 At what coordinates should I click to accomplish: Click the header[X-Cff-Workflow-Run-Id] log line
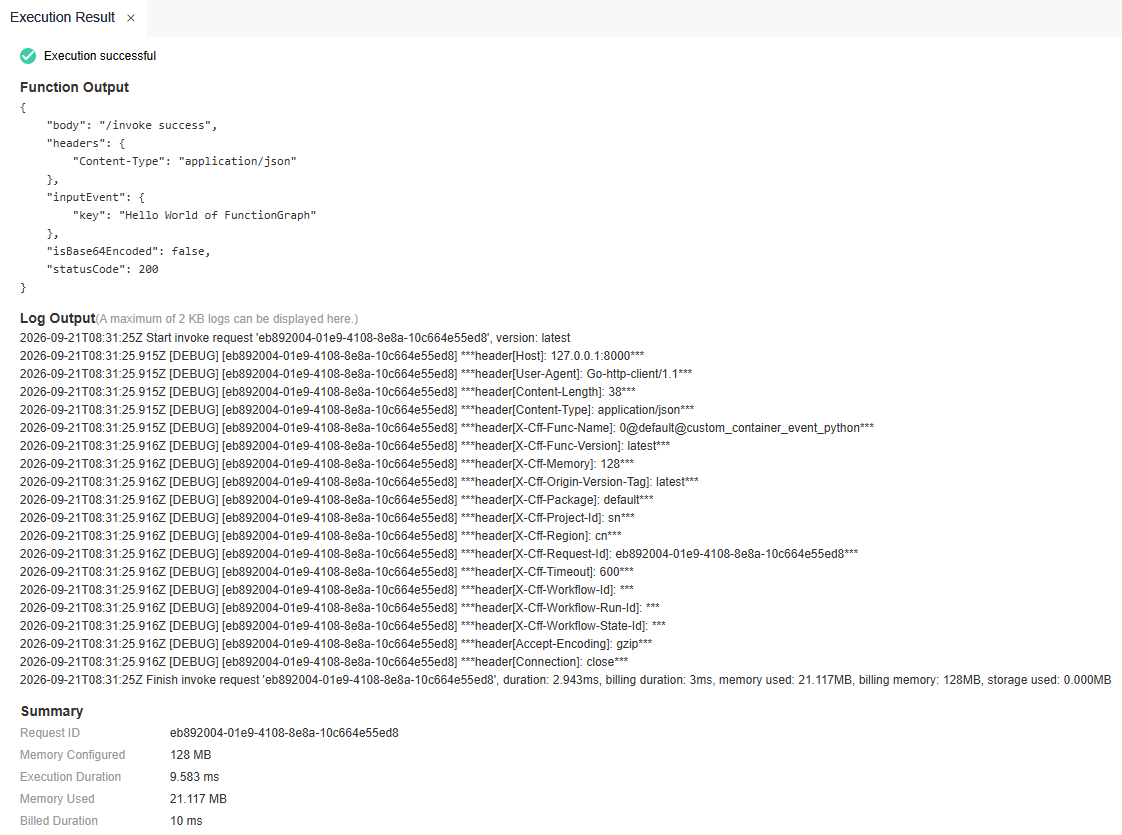click(340, 607)
